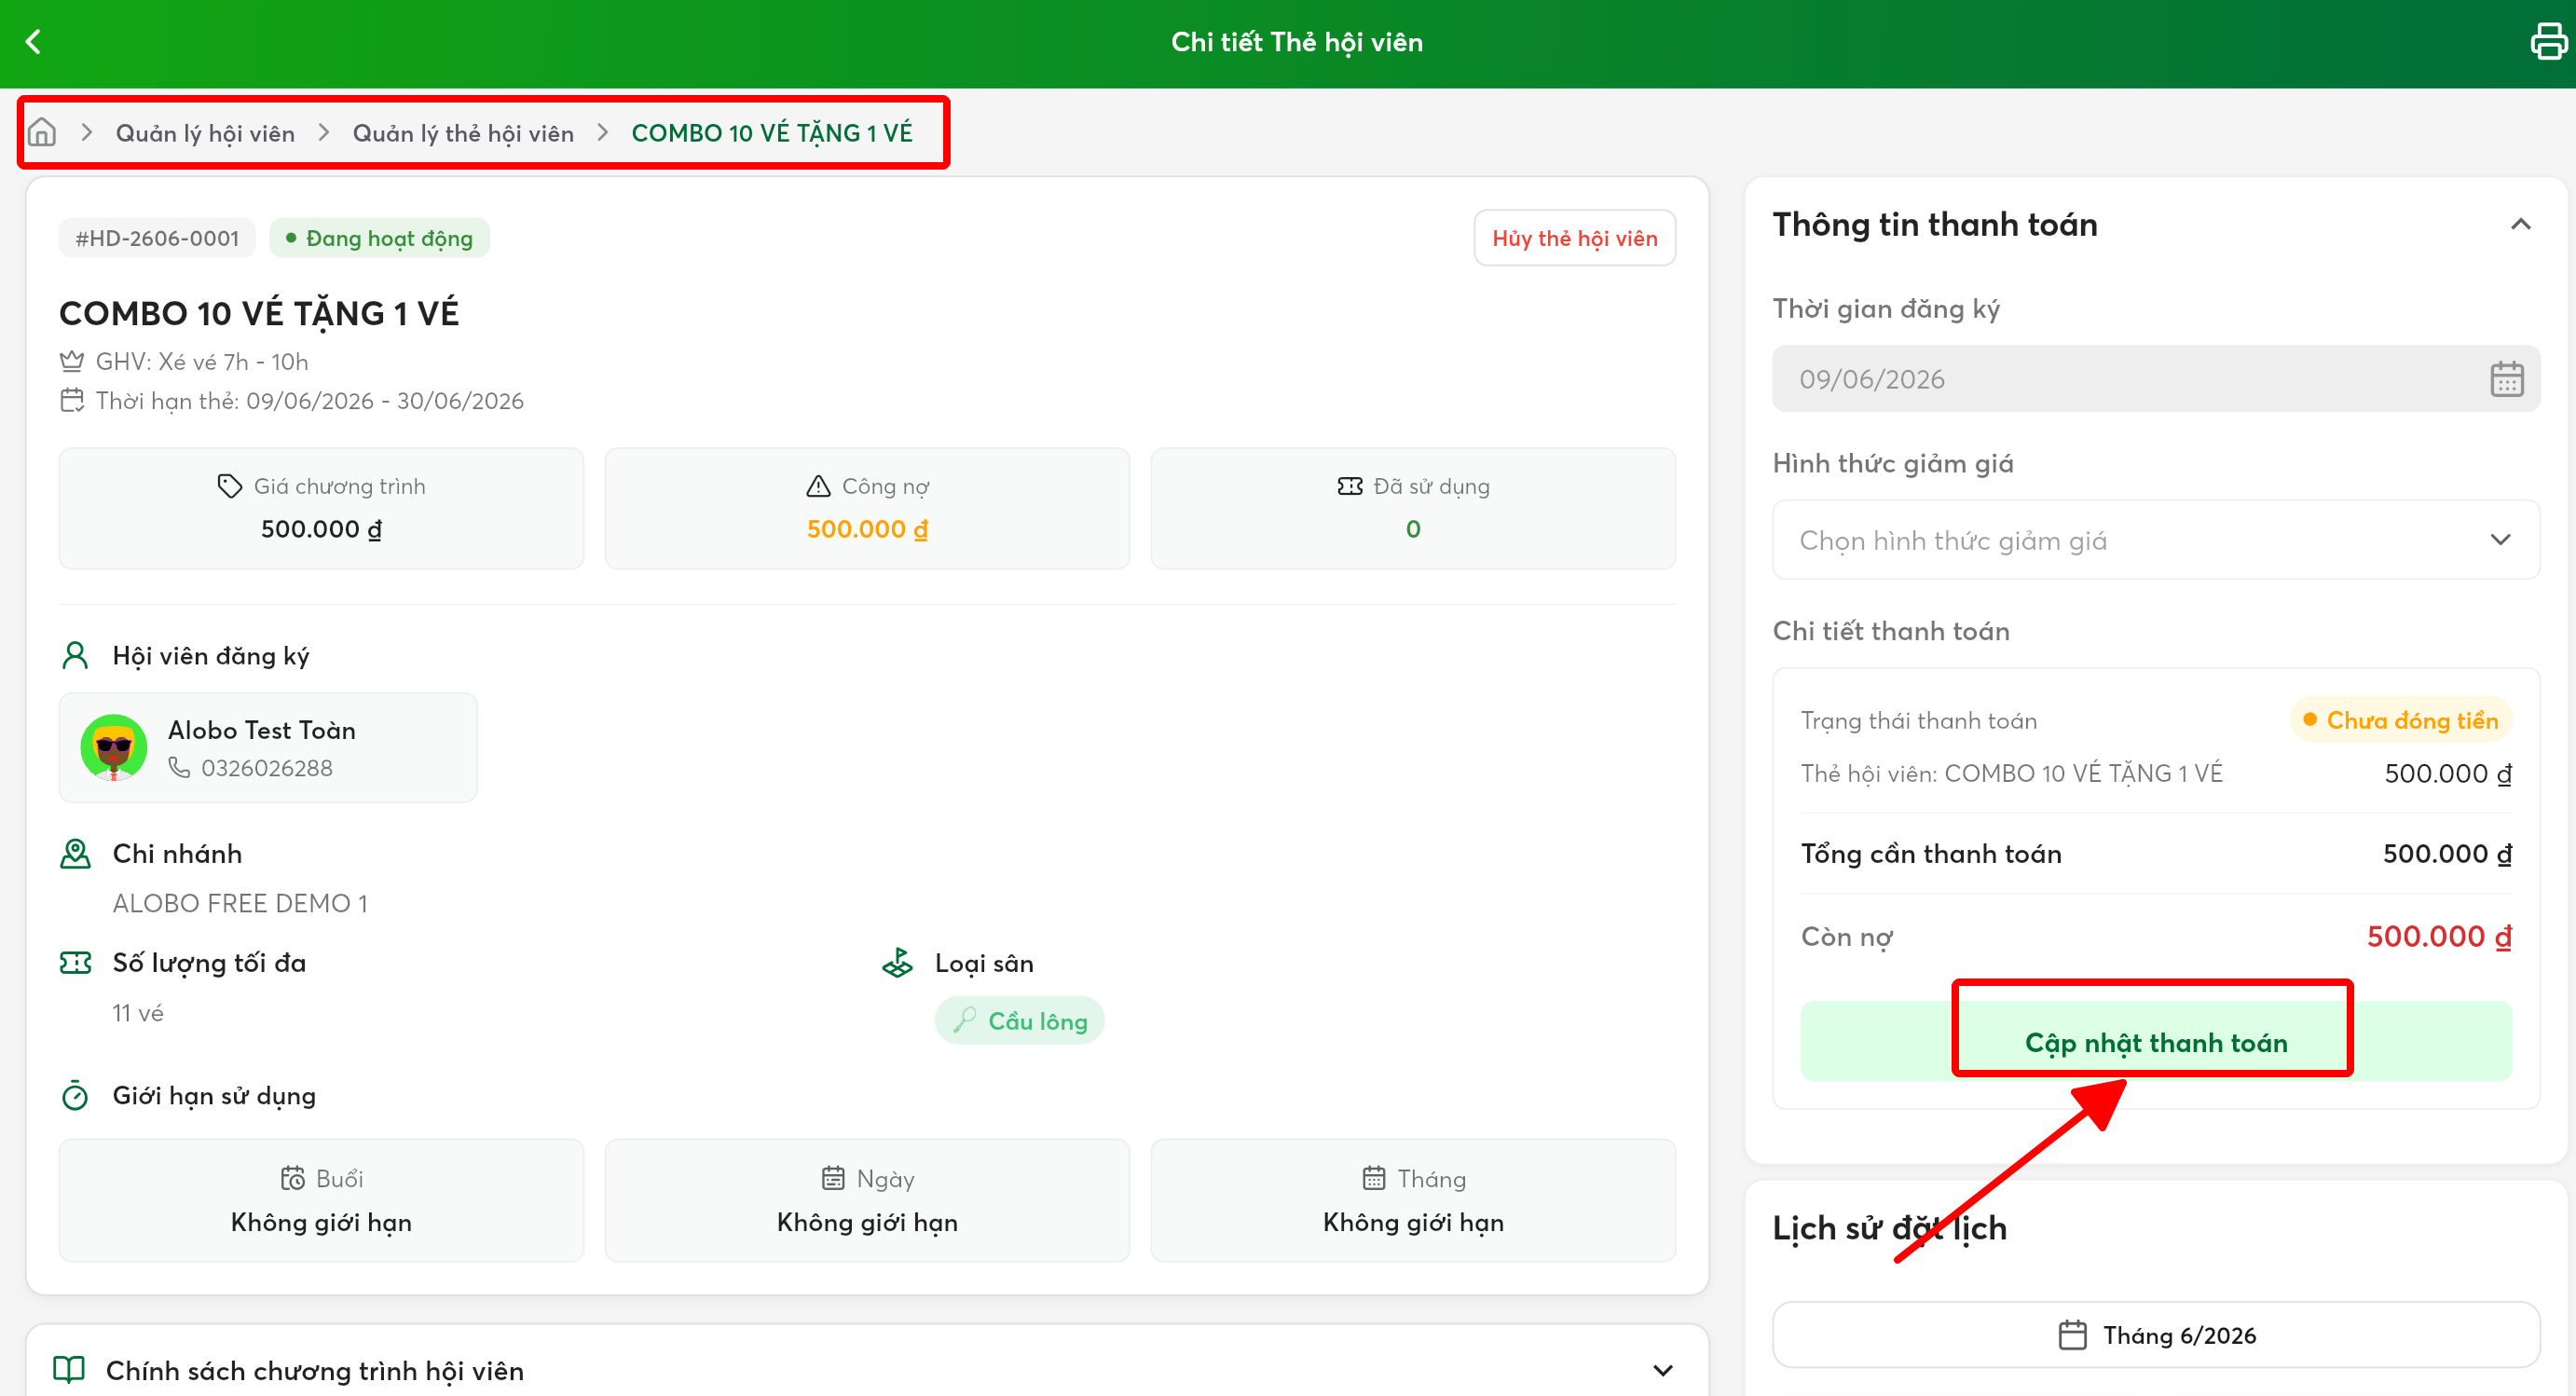Print the membership card details
Image resolution: width=2576 pixels, height=1396 pixels.
[2548, 42]
